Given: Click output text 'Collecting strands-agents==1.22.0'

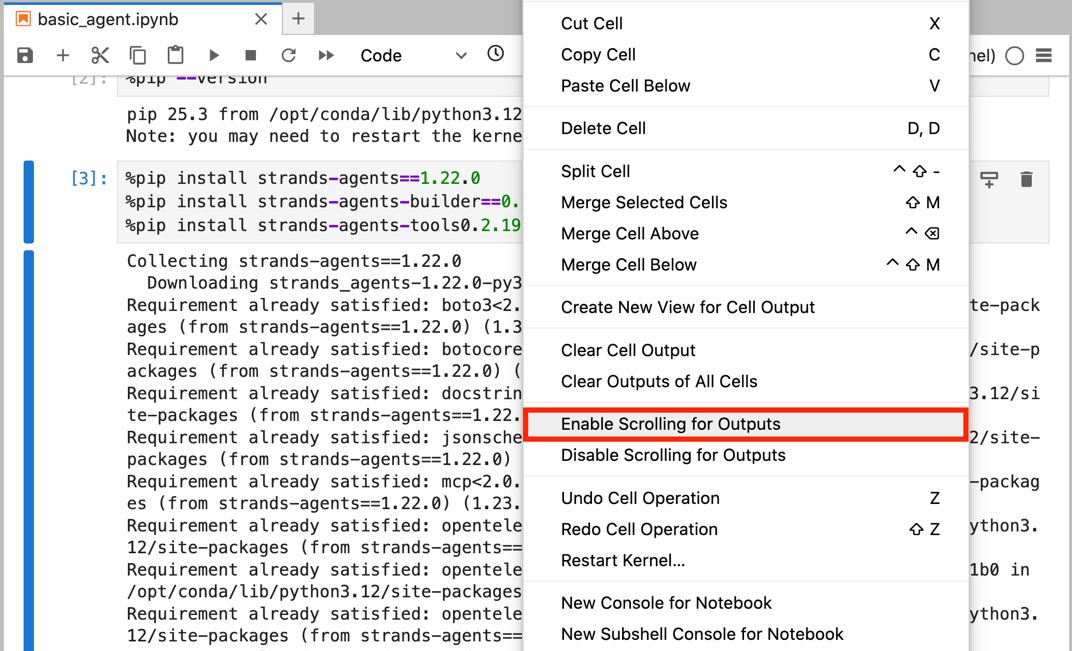Looking at the screenshot, I should pos(294,261).
